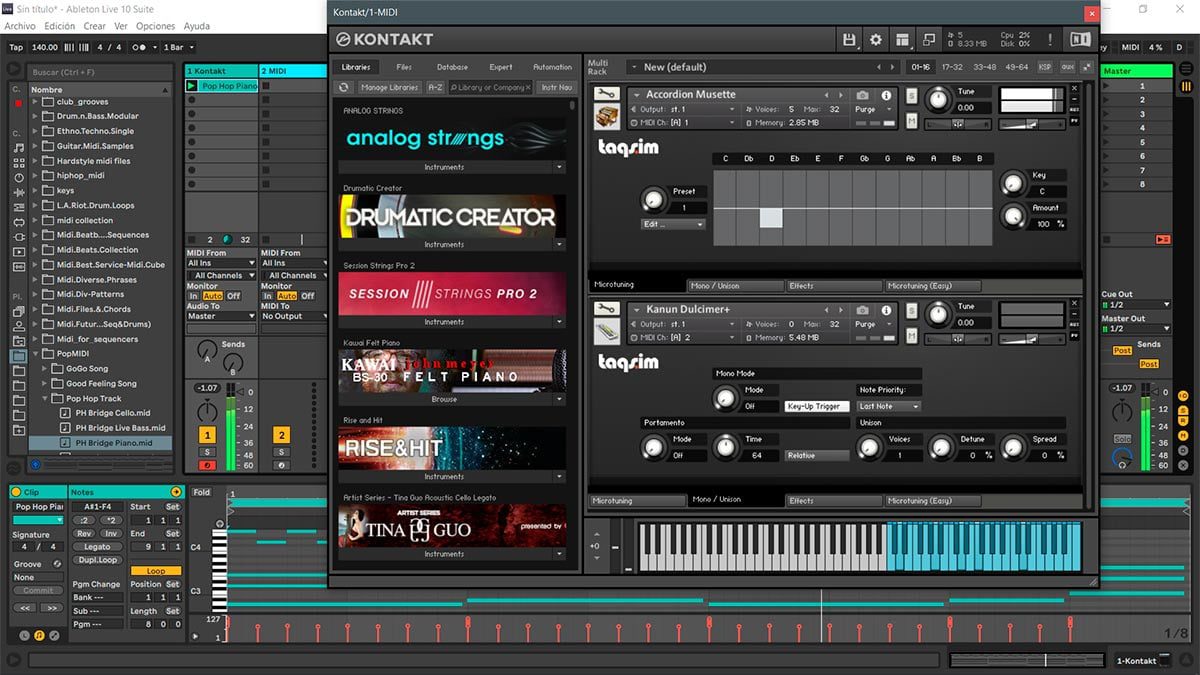
Task: Open the Ableton Crear menu
Action: [x=95, y=26]
